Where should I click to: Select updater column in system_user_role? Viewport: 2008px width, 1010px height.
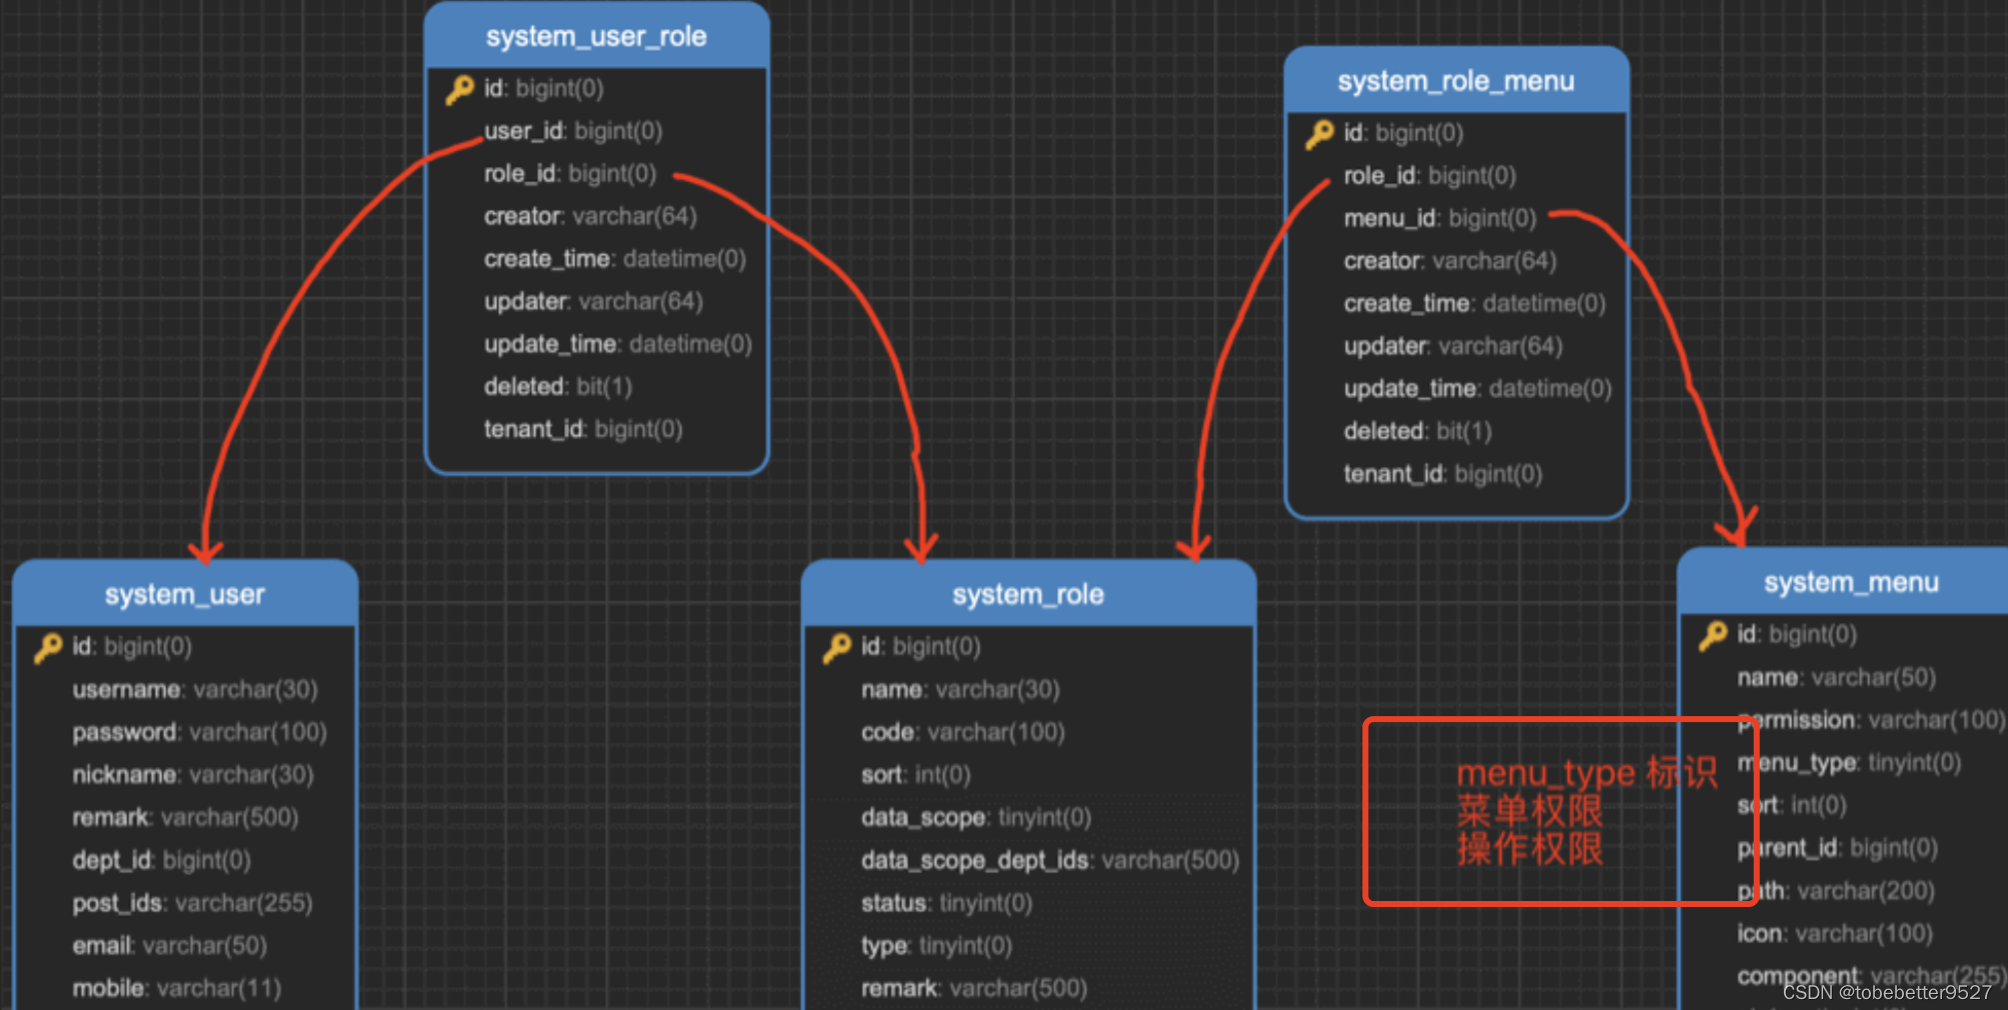(593, 301)
